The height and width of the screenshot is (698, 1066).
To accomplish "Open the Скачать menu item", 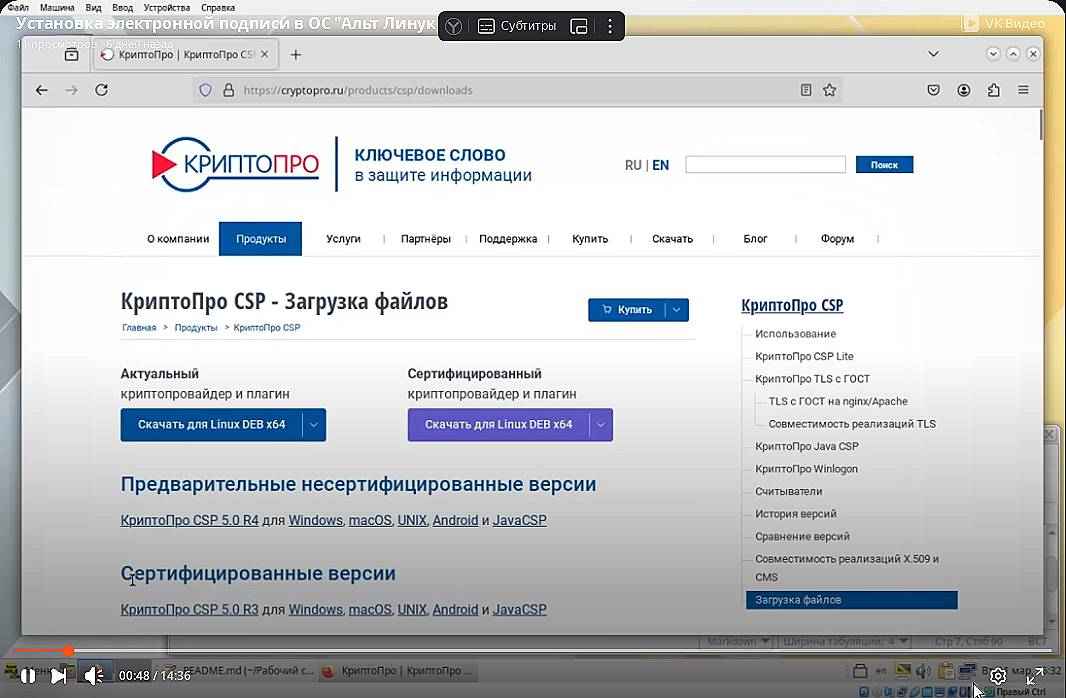I will (x=672, y=239).
